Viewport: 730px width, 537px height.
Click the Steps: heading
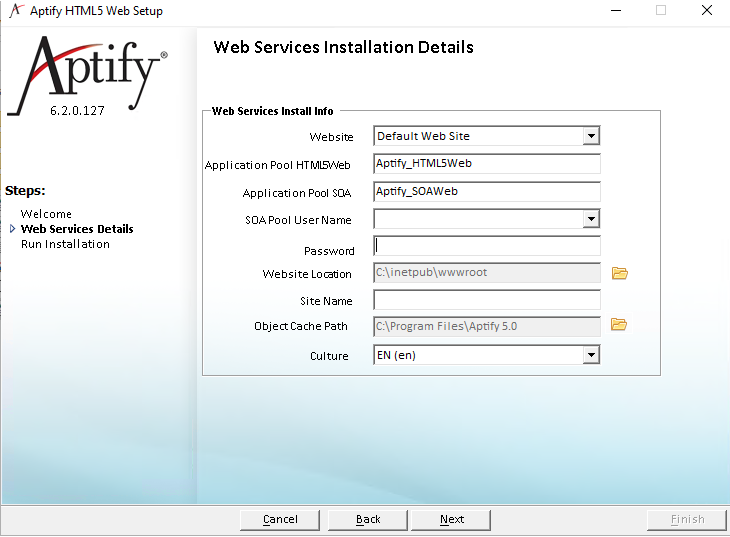tap(25, 191)
